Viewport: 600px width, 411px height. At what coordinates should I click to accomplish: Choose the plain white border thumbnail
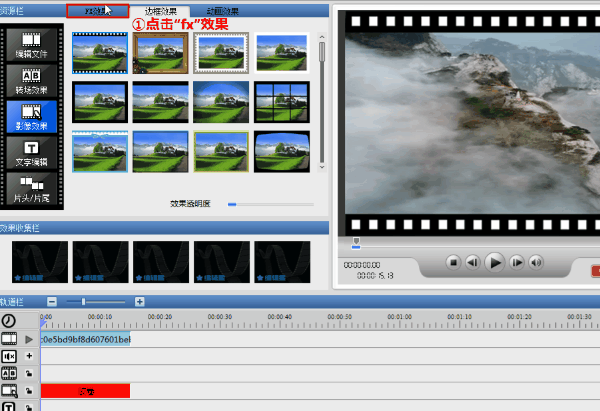coord(282,53)
